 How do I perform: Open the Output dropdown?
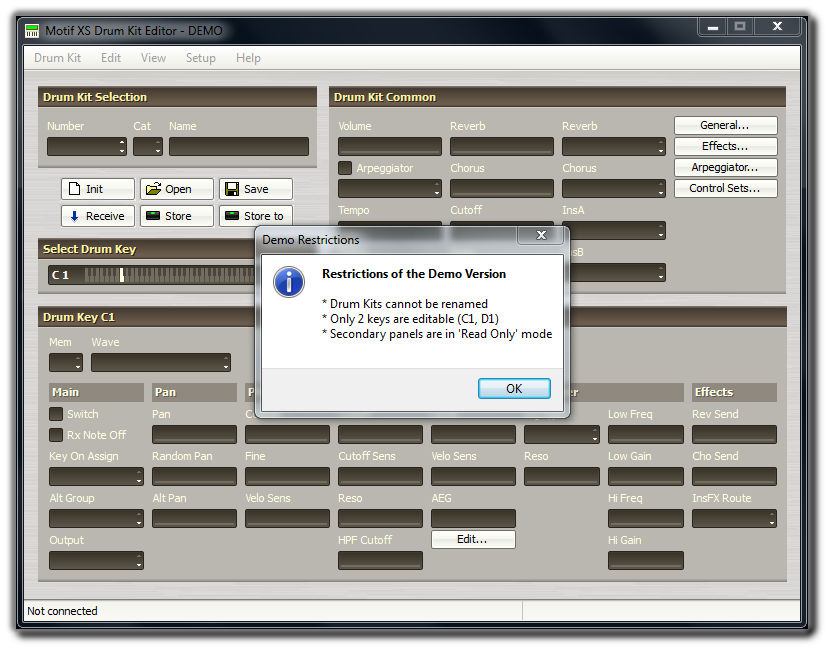coord(96,560)
